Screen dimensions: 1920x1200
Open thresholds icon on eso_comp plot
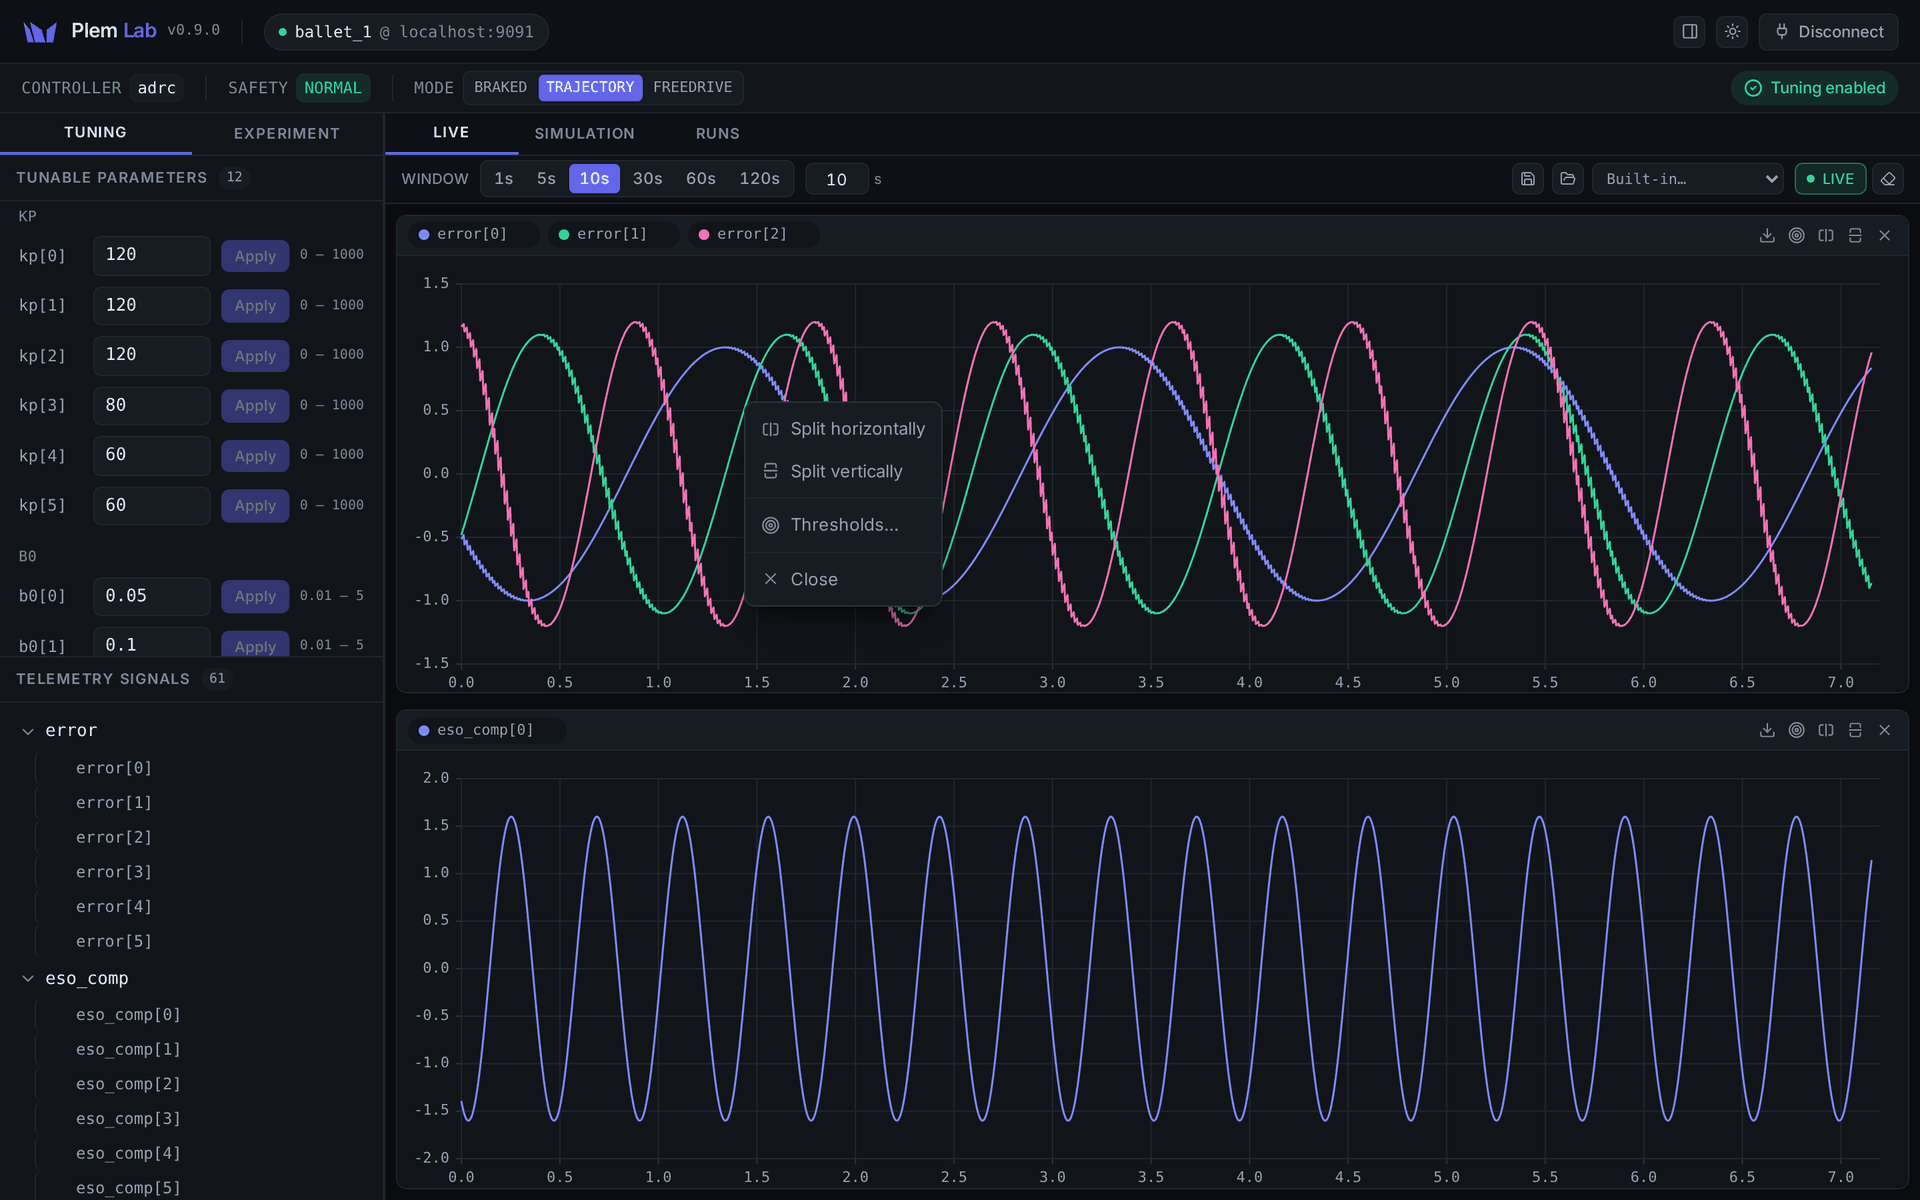click(1796, 731)
